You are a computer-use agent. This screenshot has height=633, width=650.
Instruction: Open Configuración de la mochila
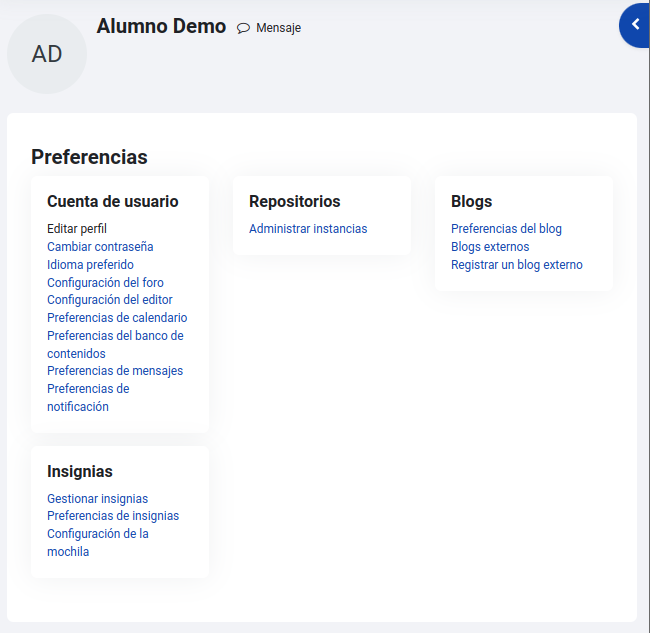pyautogui.click(x=98, y=543)
